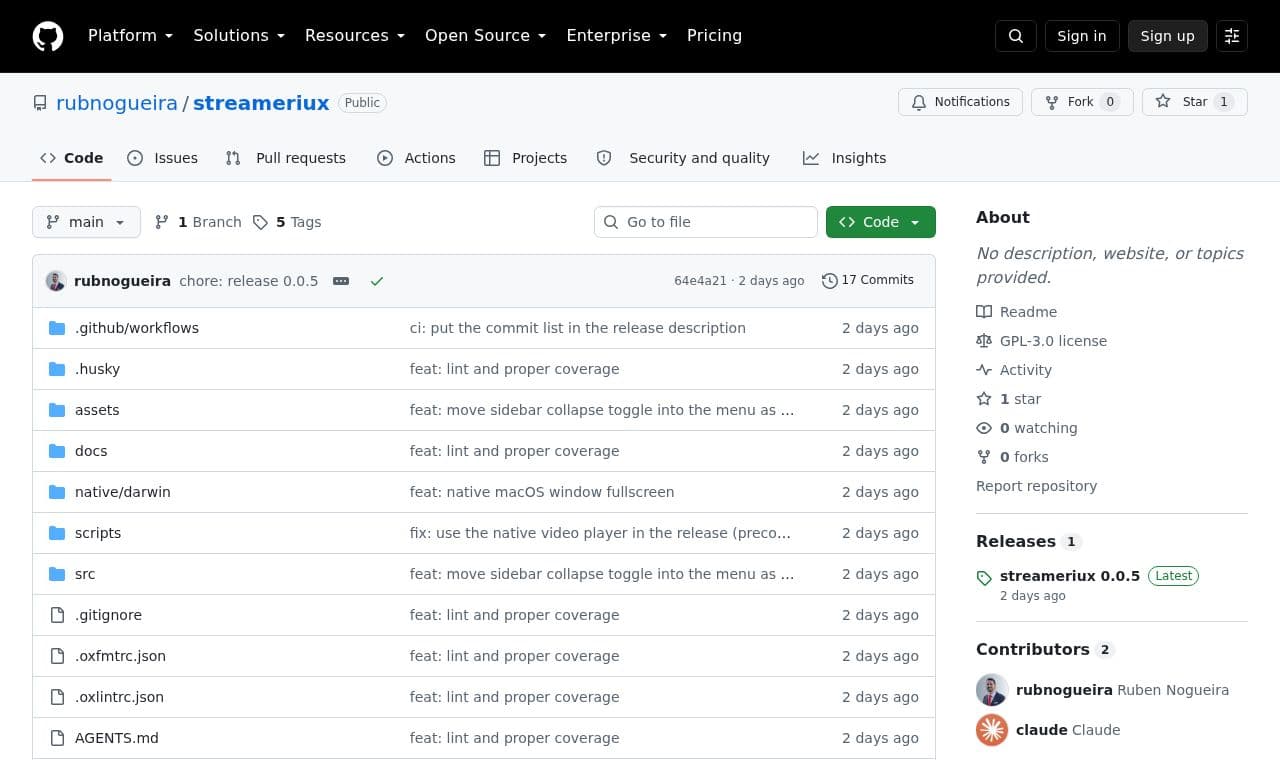Expand the Enterprise menu
Image resolution: width=1280 pixels, height=760 pixels.
point(617,36)
